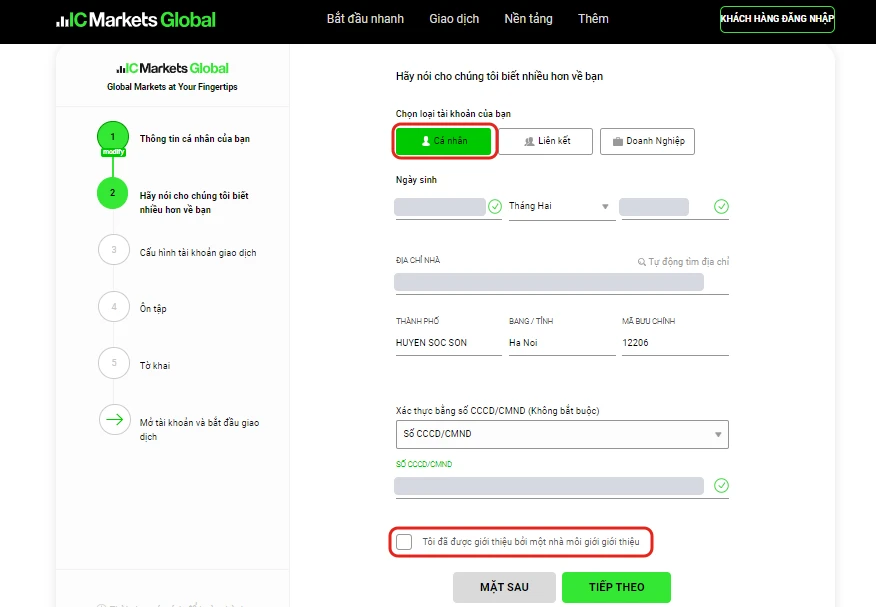Expand the Số CCCD/CMND dropdown
The height and width of the screenshot is (607, 876).
(x=562, y=434)
